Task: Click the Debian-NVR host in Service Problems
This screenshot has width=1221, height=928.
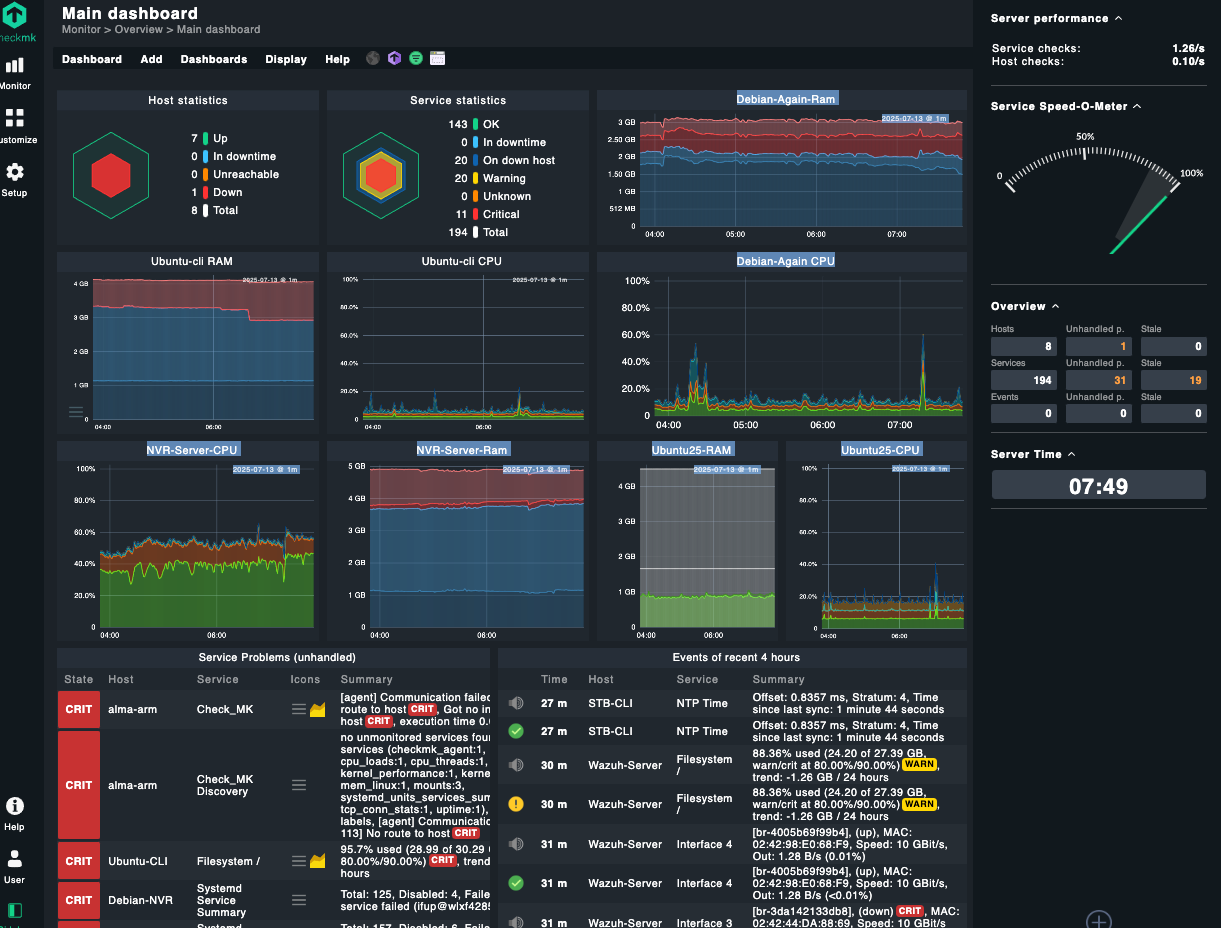Action: 140,900
